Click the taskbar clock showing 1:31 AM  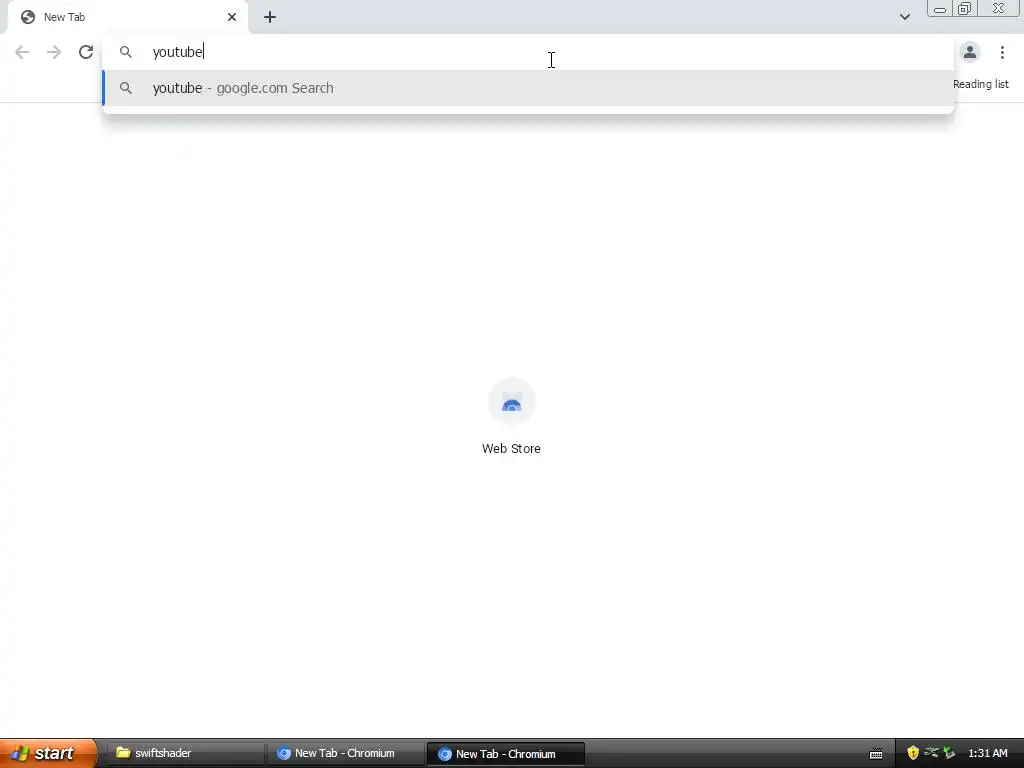987,754
